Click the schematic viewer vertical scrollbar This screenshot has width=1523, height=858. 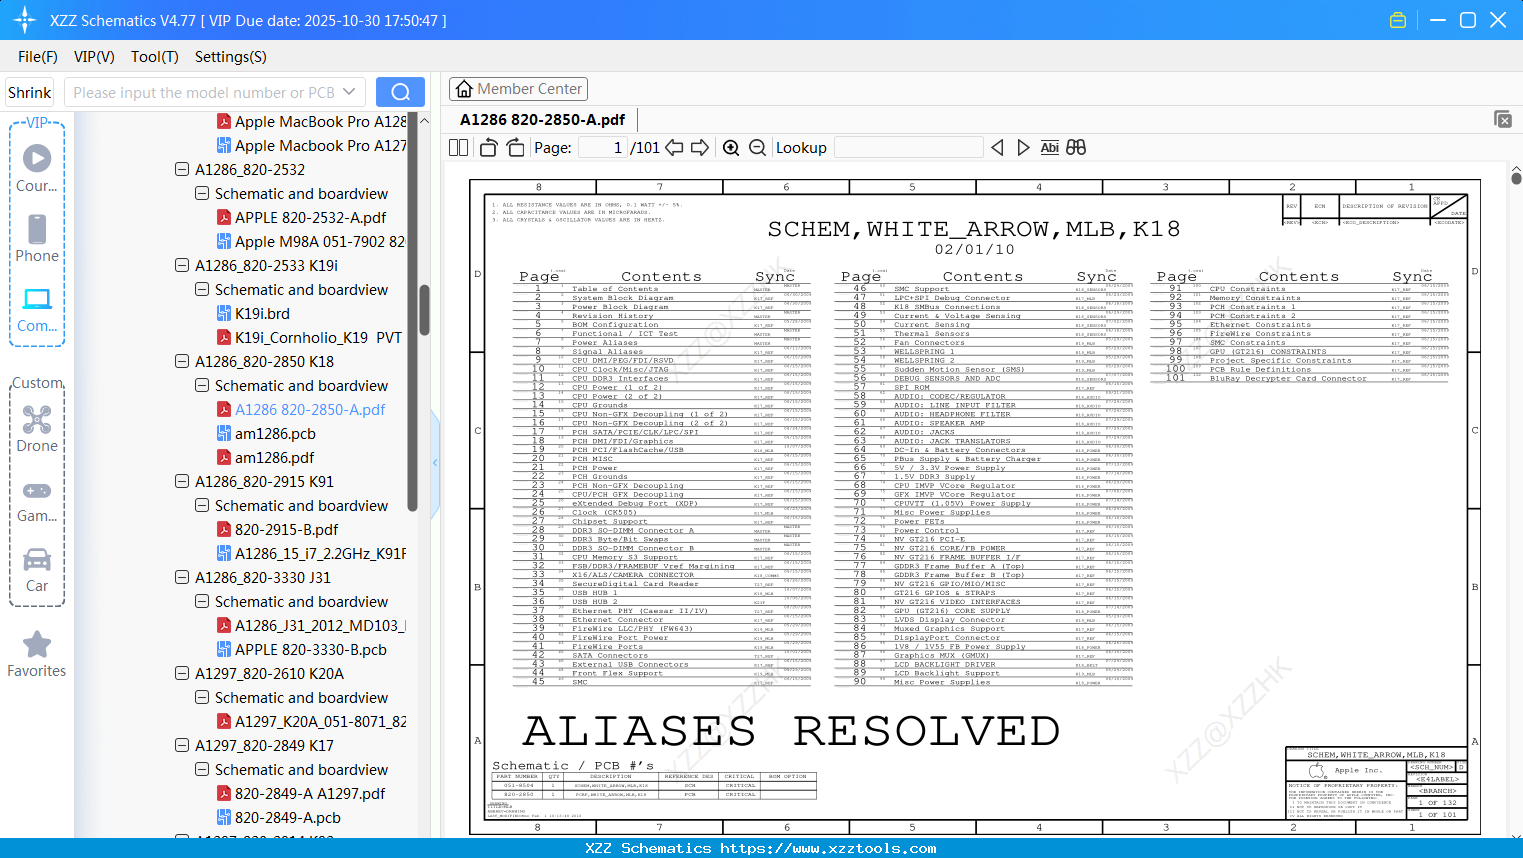(x=1516, y=178)
